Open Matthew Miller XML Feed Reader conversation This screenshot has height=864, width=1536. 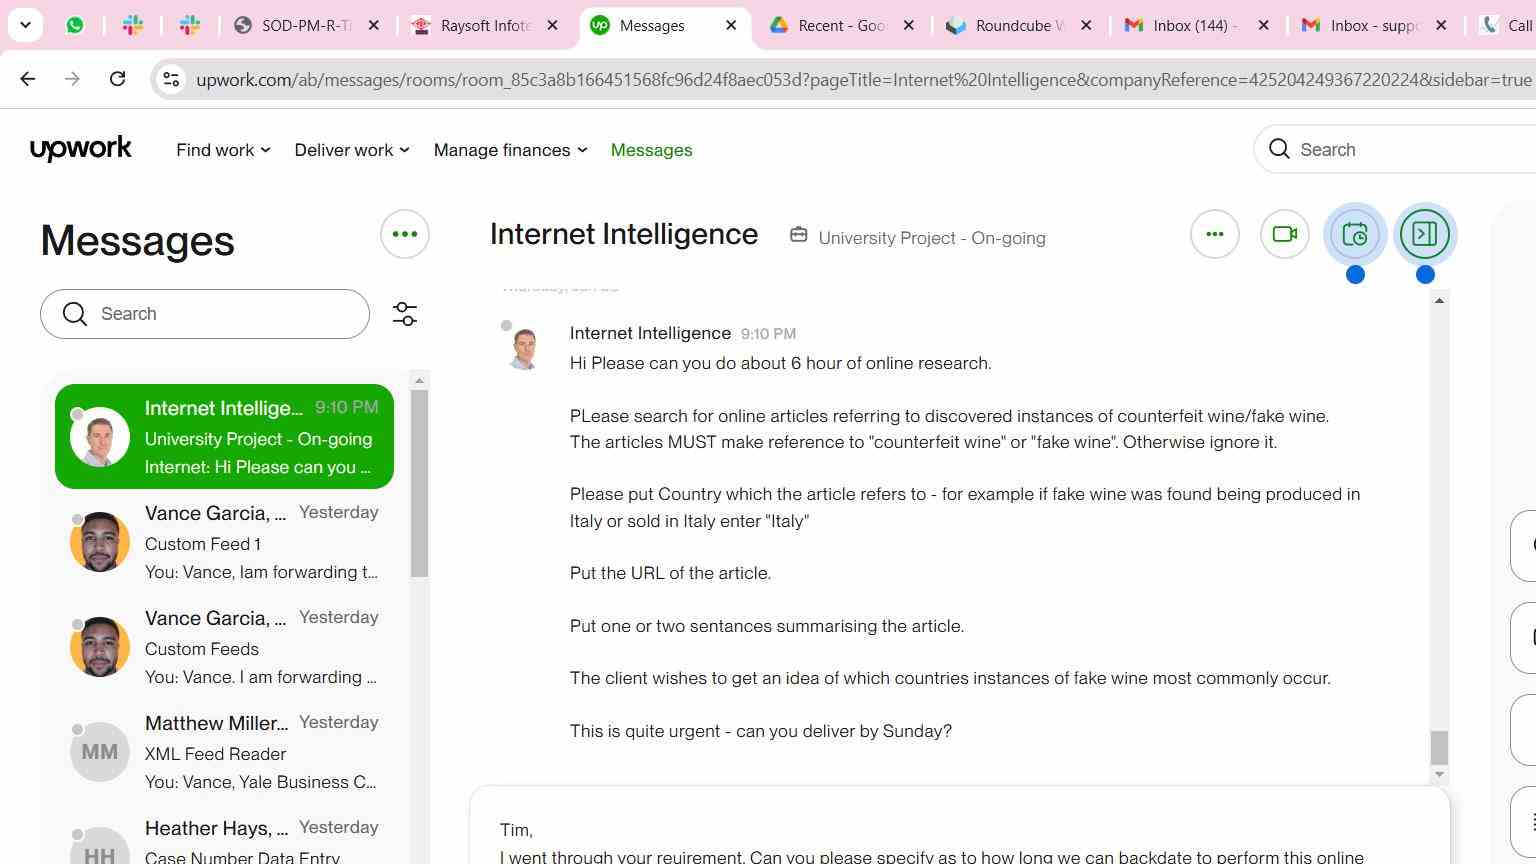(224, 752)
